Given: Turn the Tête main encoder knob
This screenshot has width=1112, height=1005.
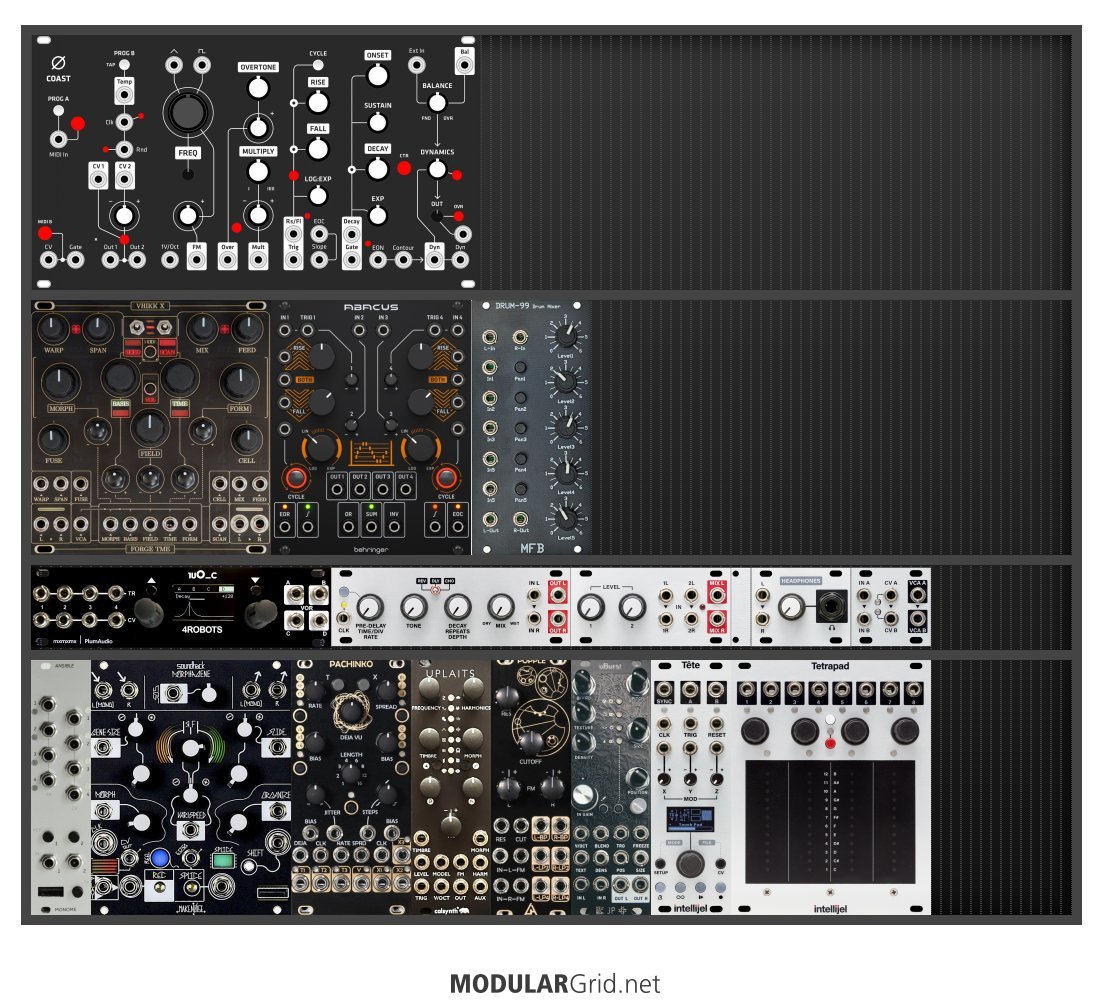Looking at the screenshot, I should (689, 865).
